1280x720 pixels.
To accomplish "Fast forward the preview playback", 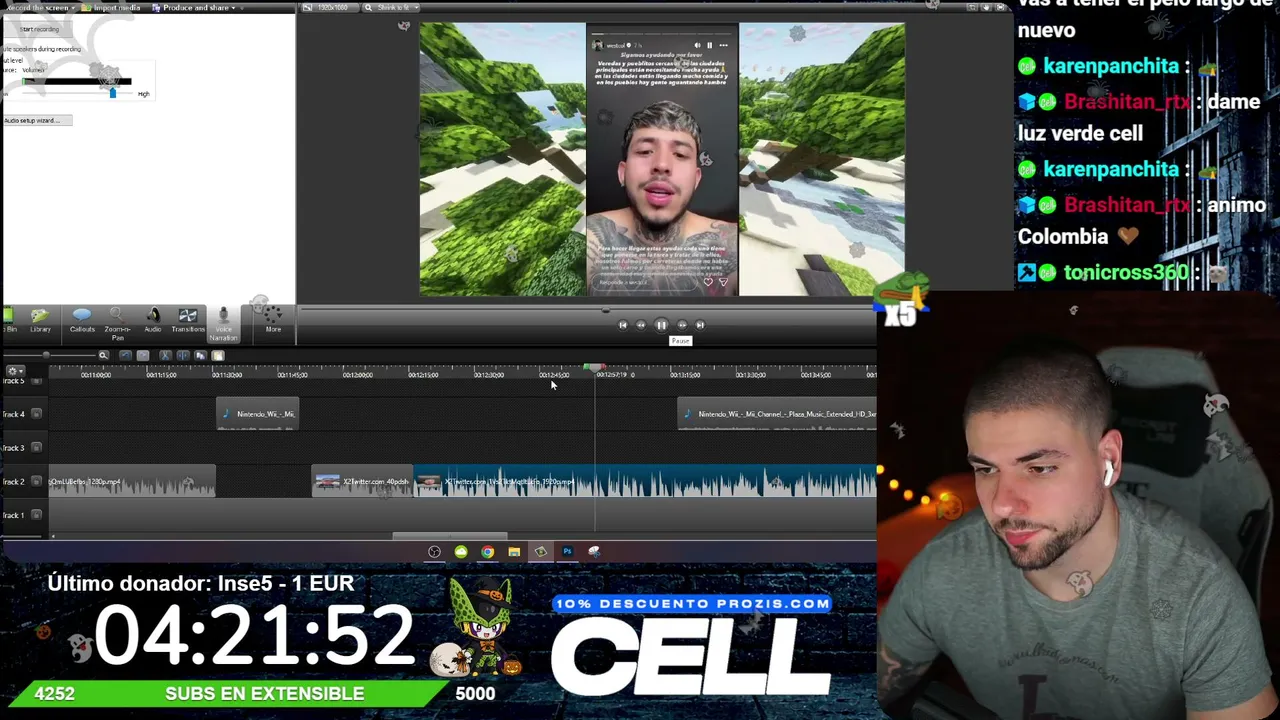I will point(682,325).
